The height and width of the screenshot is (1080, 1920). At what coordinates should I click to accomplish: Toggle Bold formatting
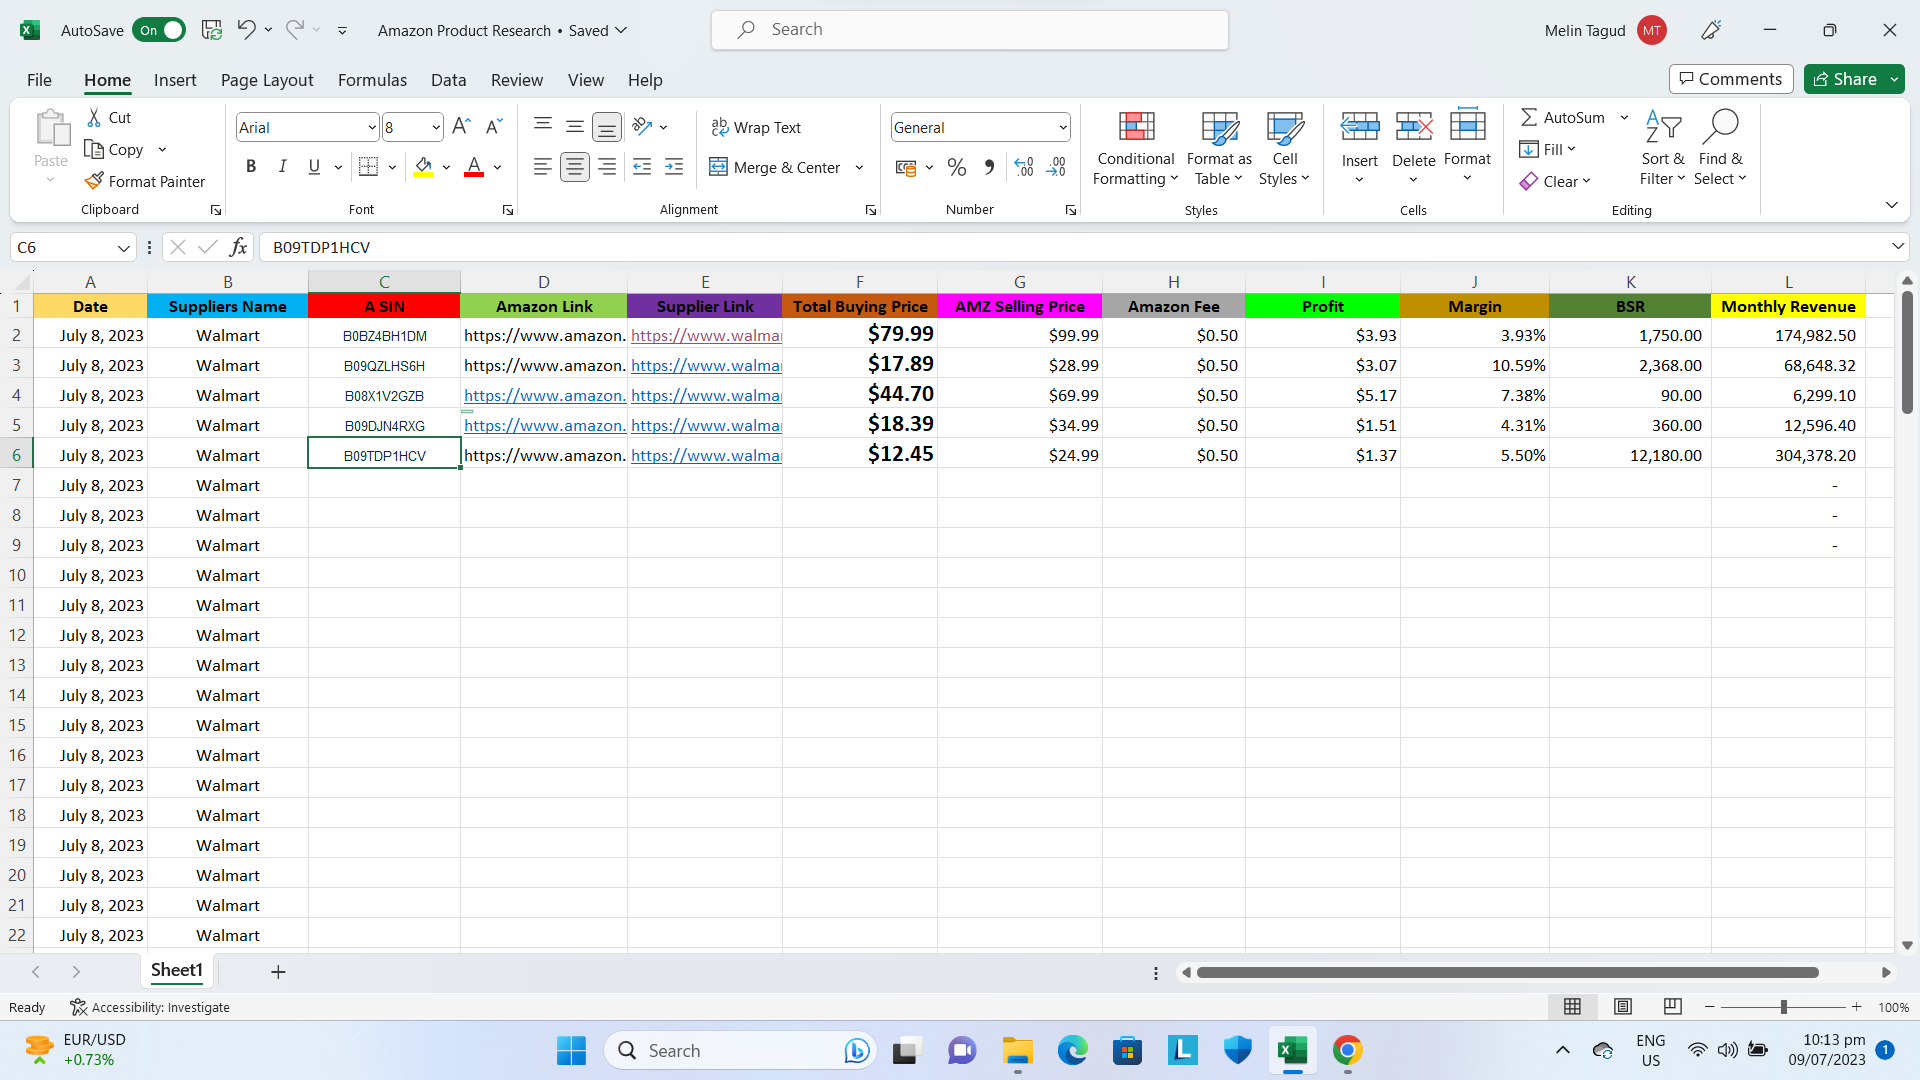pyautogui.click(x=251, y=167)
